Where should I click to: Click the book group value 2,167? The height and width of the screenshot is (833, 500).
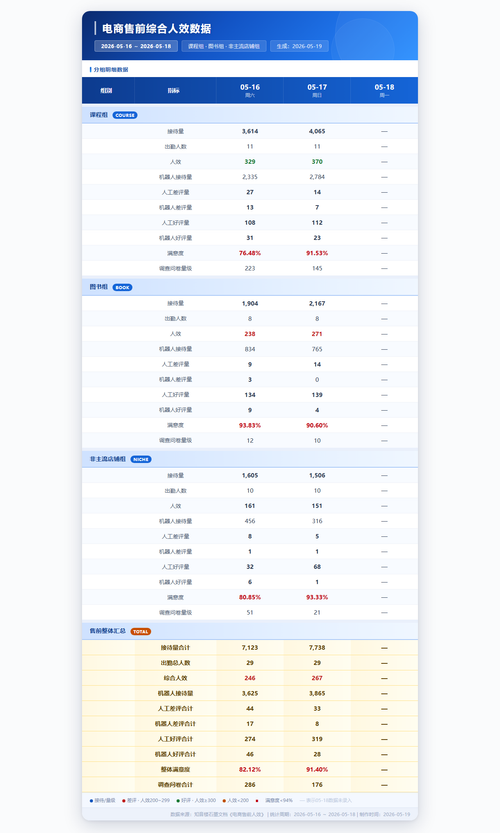pyautogui.click(x=317, y=303)
